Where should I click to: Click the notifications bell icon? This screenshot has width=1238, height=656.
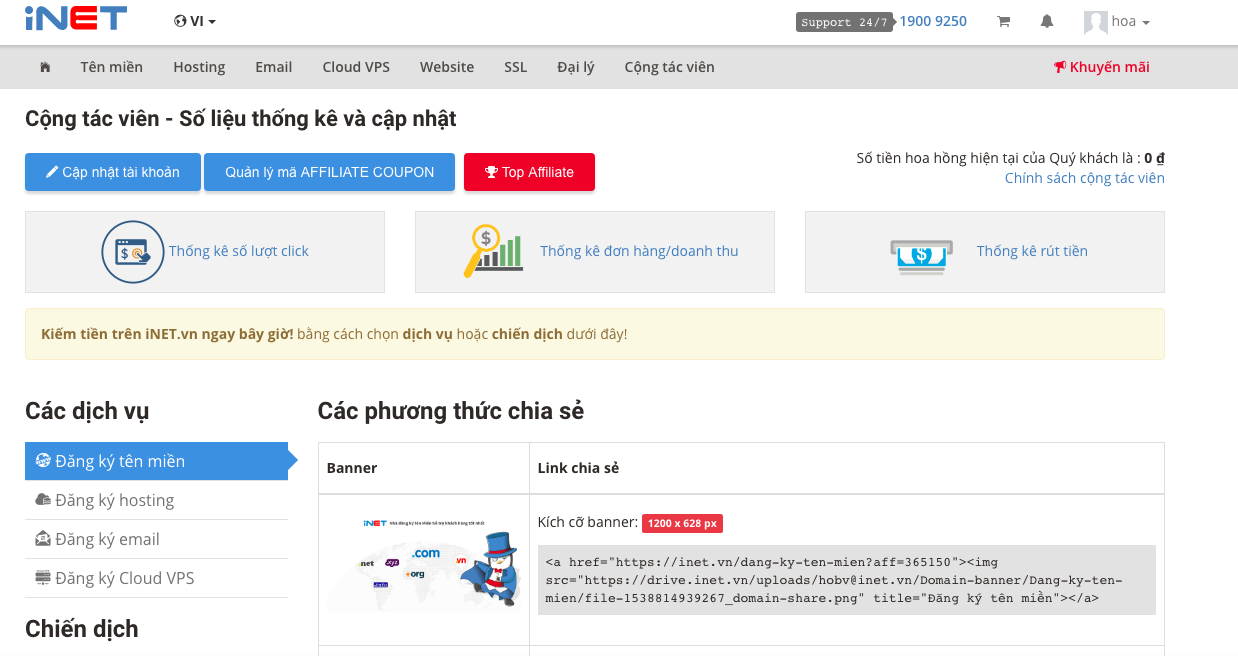coord(1046,20)
